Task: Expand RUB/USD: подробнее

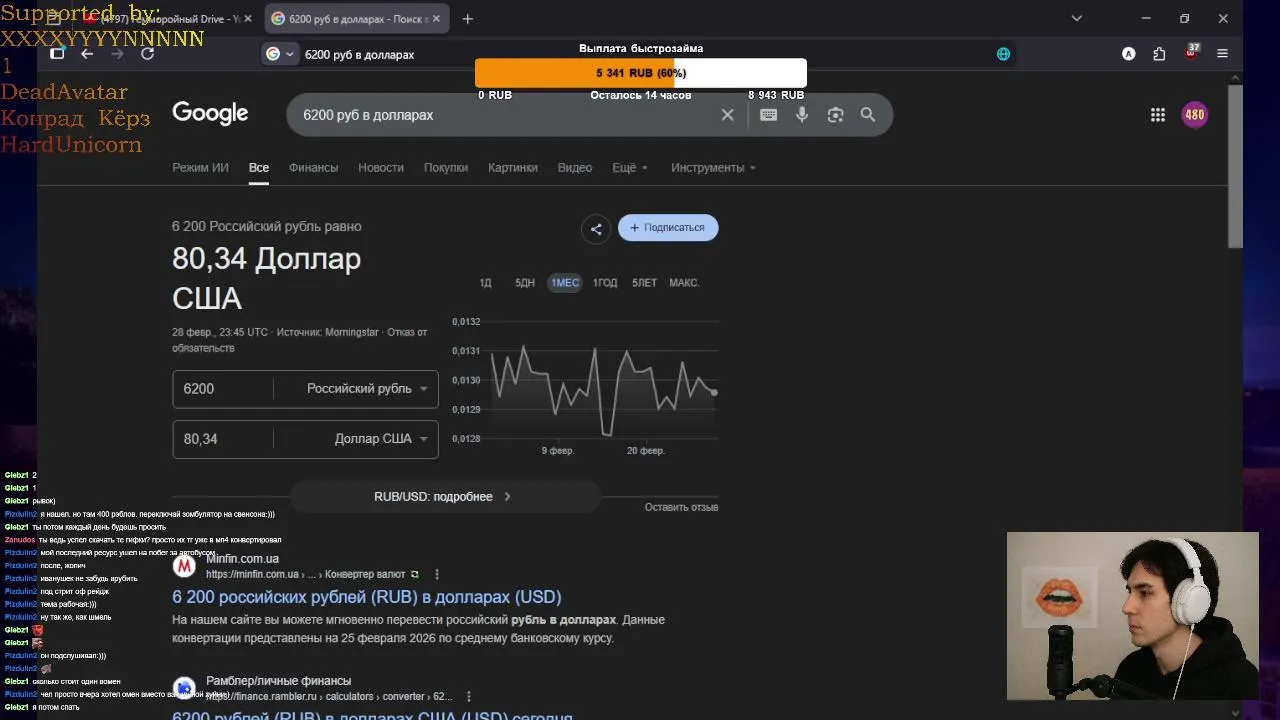Action: pyautogui.click(x=444, y=496)
